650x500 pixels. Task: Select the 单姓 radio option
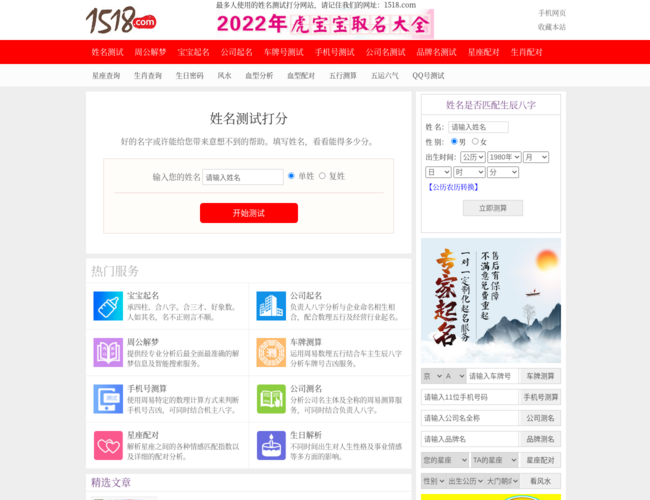click(291, 176)
